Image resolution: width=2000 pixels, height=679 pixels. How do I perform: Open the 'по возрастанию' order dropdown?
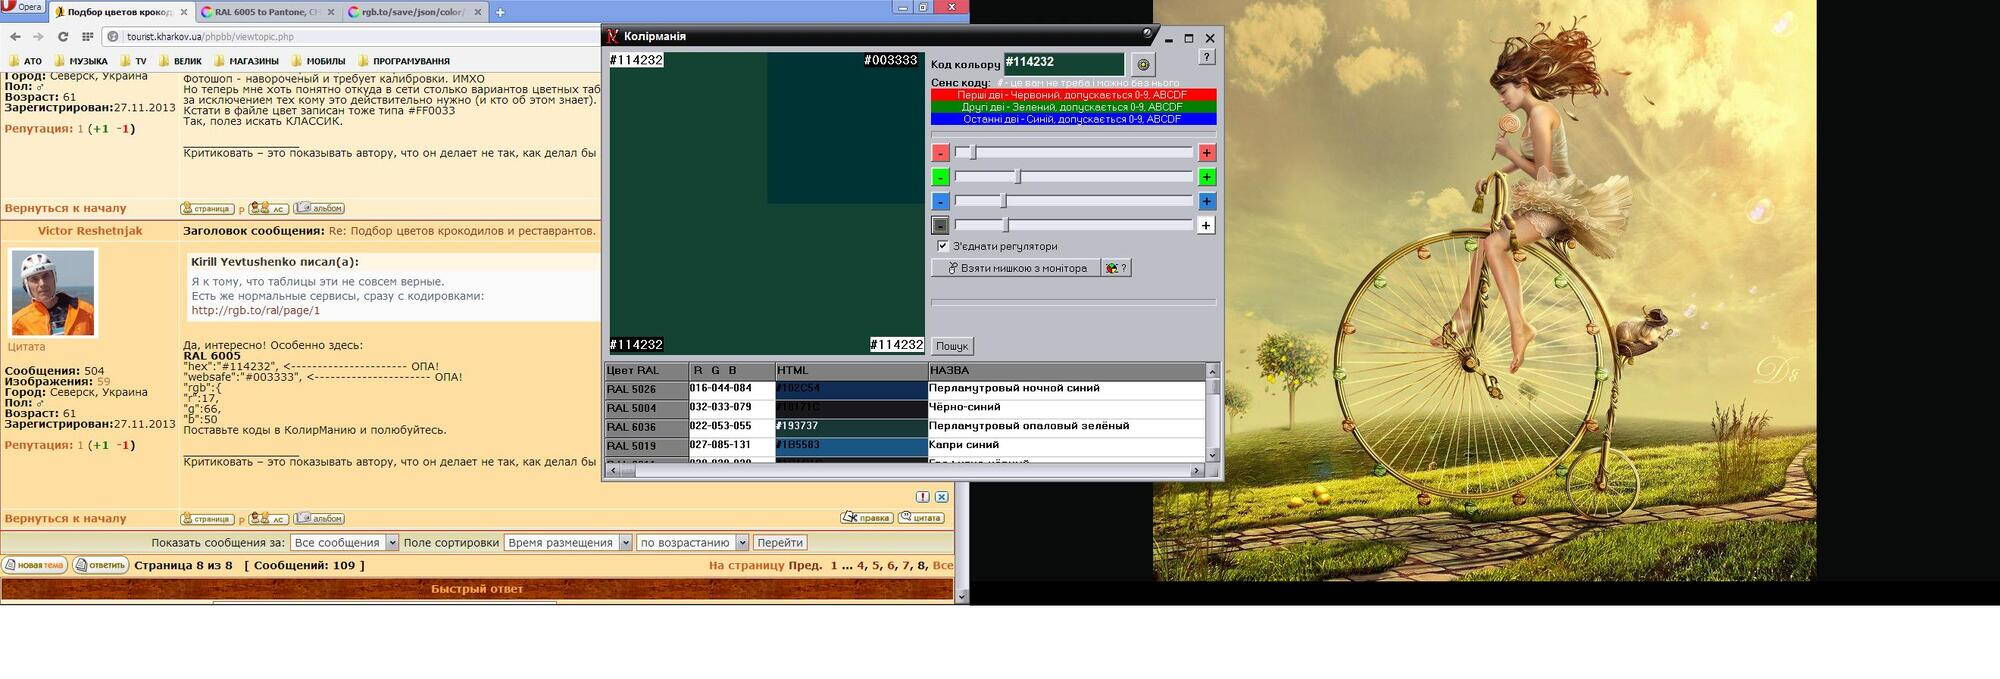click(x=692, y=543)
